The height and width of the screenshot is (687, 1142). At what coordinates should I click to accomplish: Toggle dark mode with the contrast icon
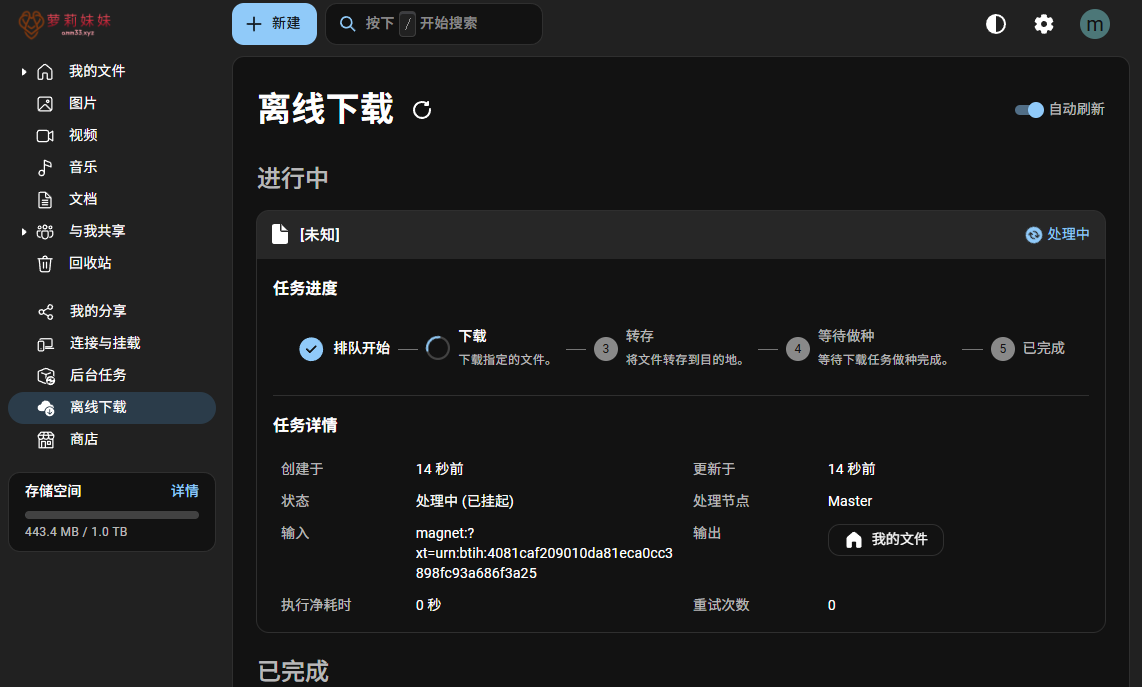(996, 24)
